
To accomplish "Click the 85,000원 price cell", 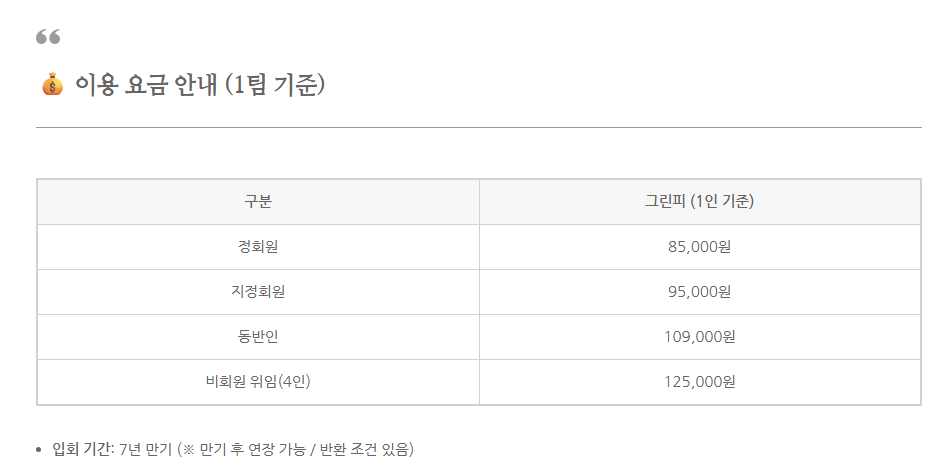I will [699, 247].
